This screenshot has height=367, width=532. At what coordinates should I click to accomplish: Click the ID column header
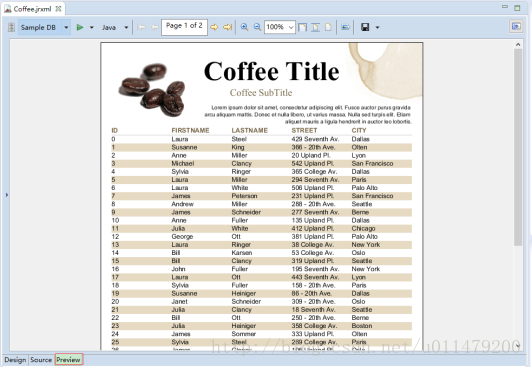click(115, 130)
